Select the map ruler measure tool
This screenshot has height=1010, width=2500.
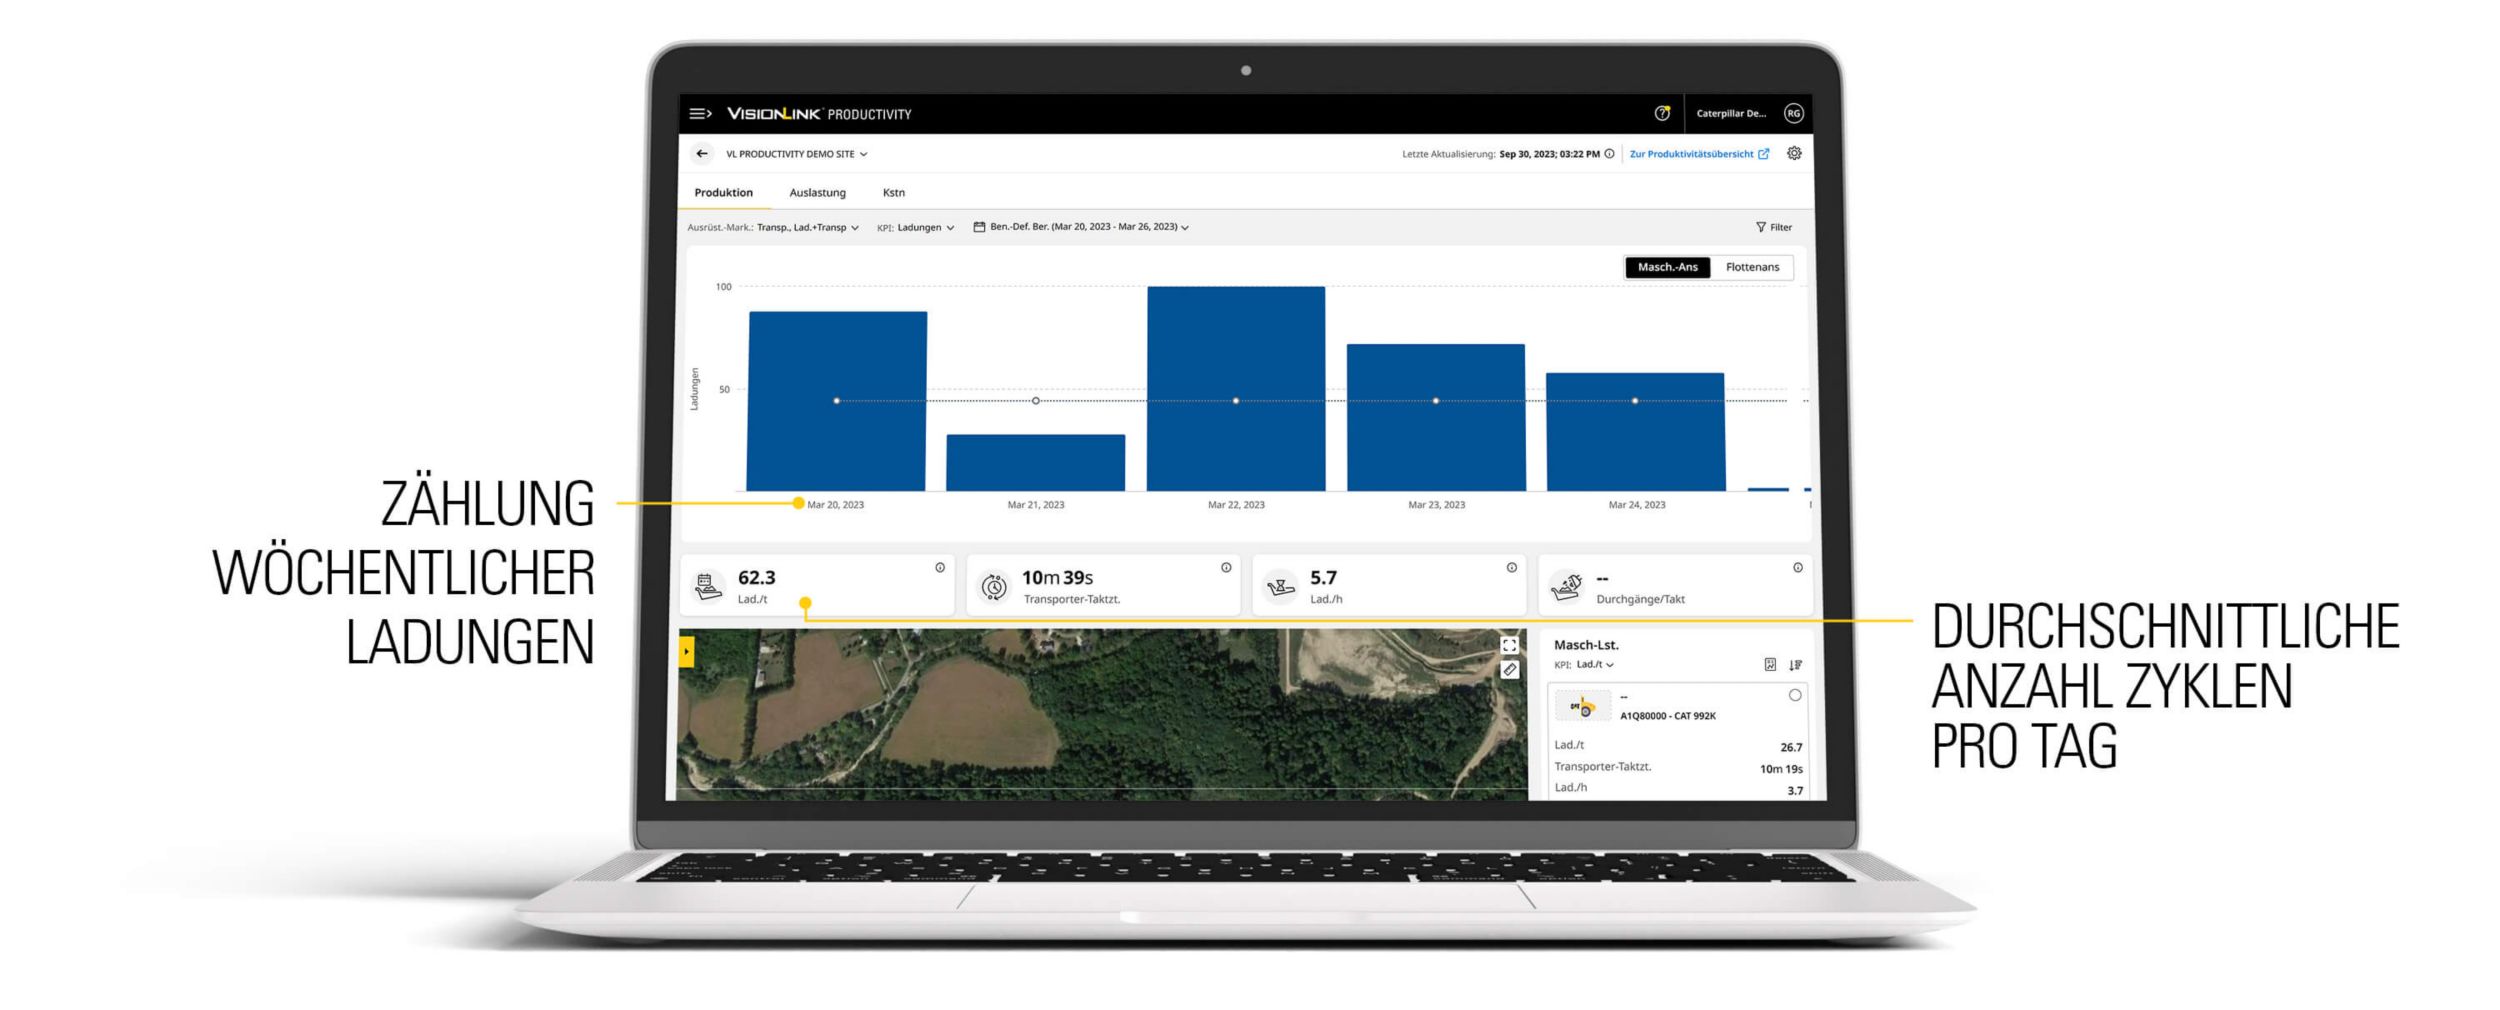coord(1509,670)
